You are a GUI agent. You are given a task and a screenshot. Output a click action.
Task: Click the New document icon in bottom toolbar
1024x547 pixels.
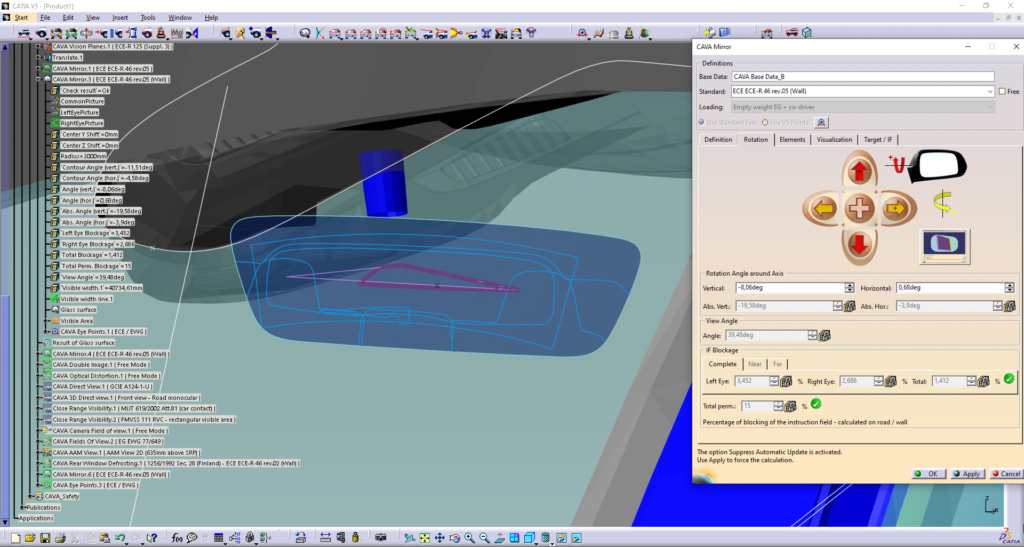click(16, 538)
